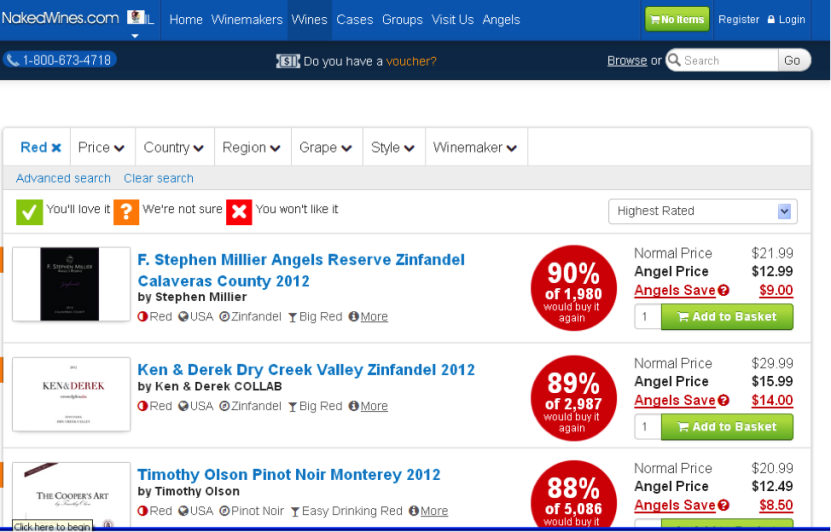Image resolution: width=831 pixels, height=532 pixels.
Task: Click quantity field for Ken & Derek Zinfandel
Action: (648, 427)
